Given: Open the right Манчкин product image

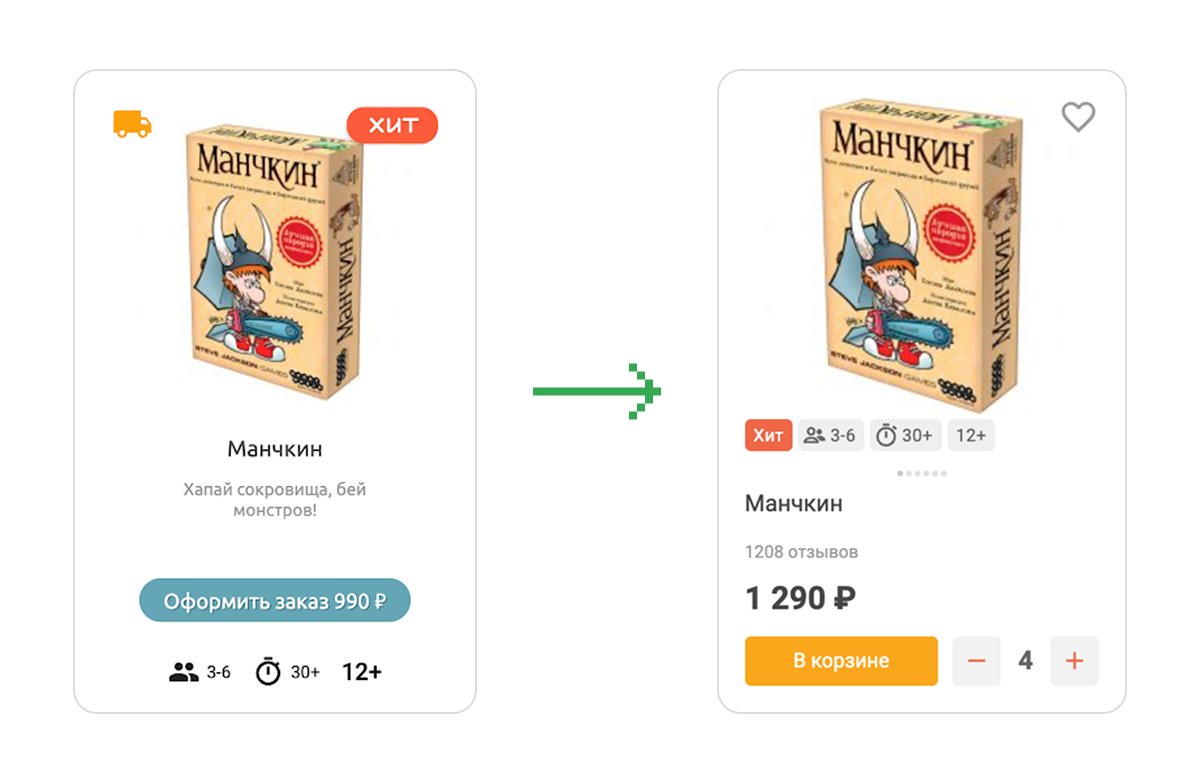Looking at the screenshot, I should [920, 255].
